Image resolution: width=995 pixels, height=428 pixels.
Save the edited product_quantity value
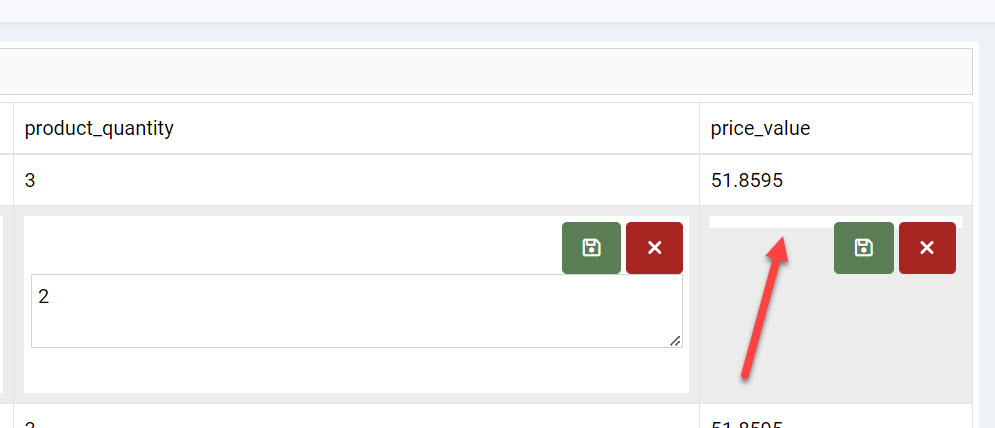[x=591, y=248]
